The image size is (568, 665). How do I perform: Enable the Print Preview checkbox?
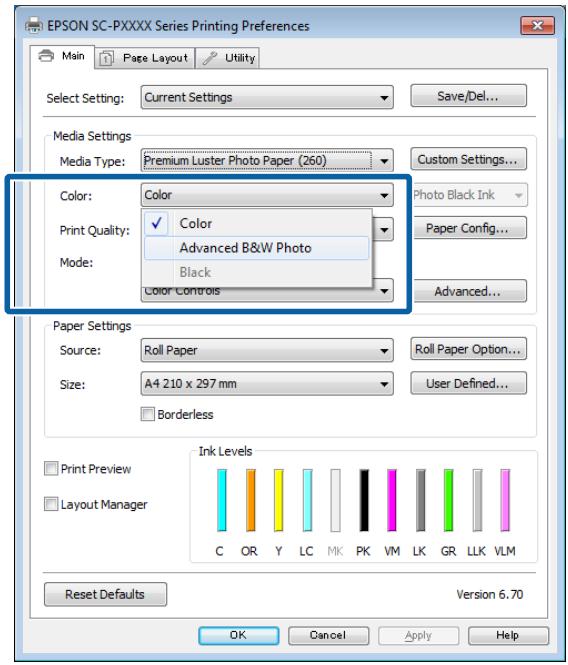coord(51,469)
